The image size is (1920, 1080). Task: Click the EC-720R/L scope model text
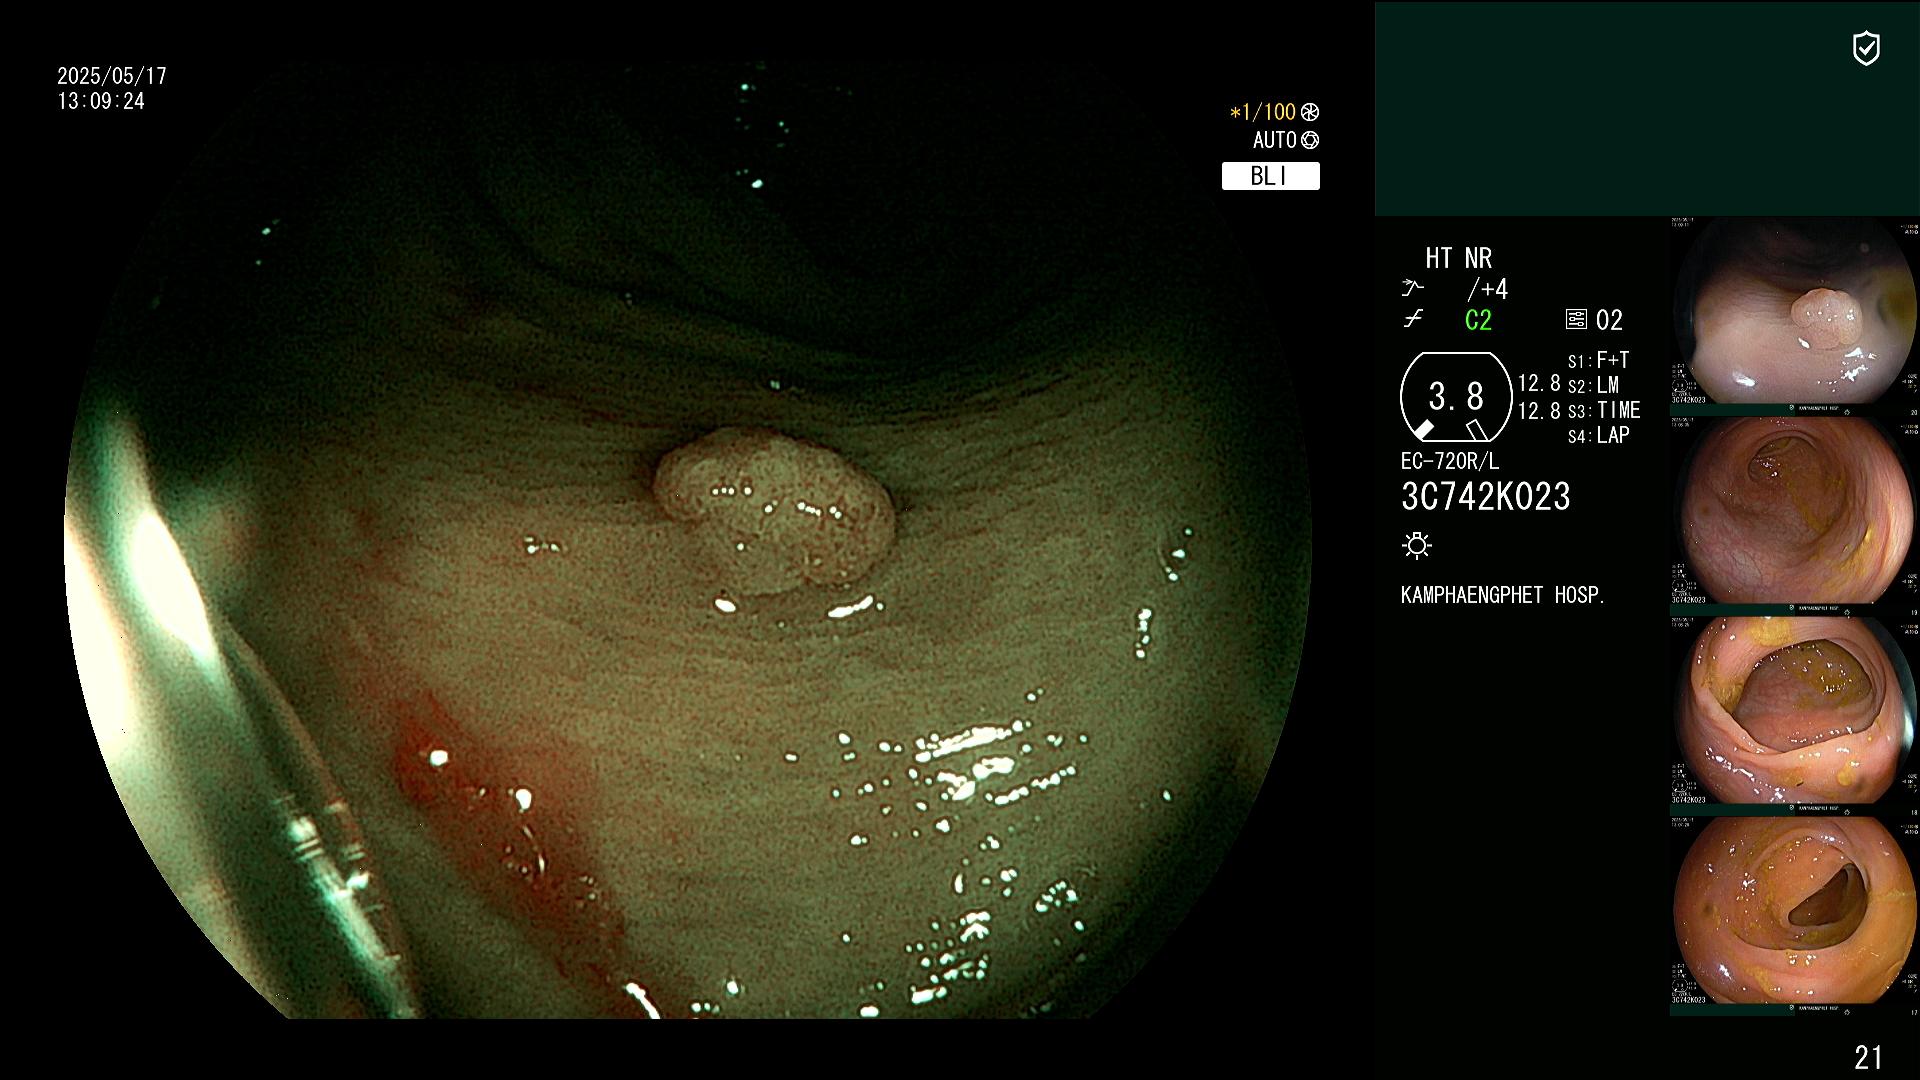[x=1450, y=461]
